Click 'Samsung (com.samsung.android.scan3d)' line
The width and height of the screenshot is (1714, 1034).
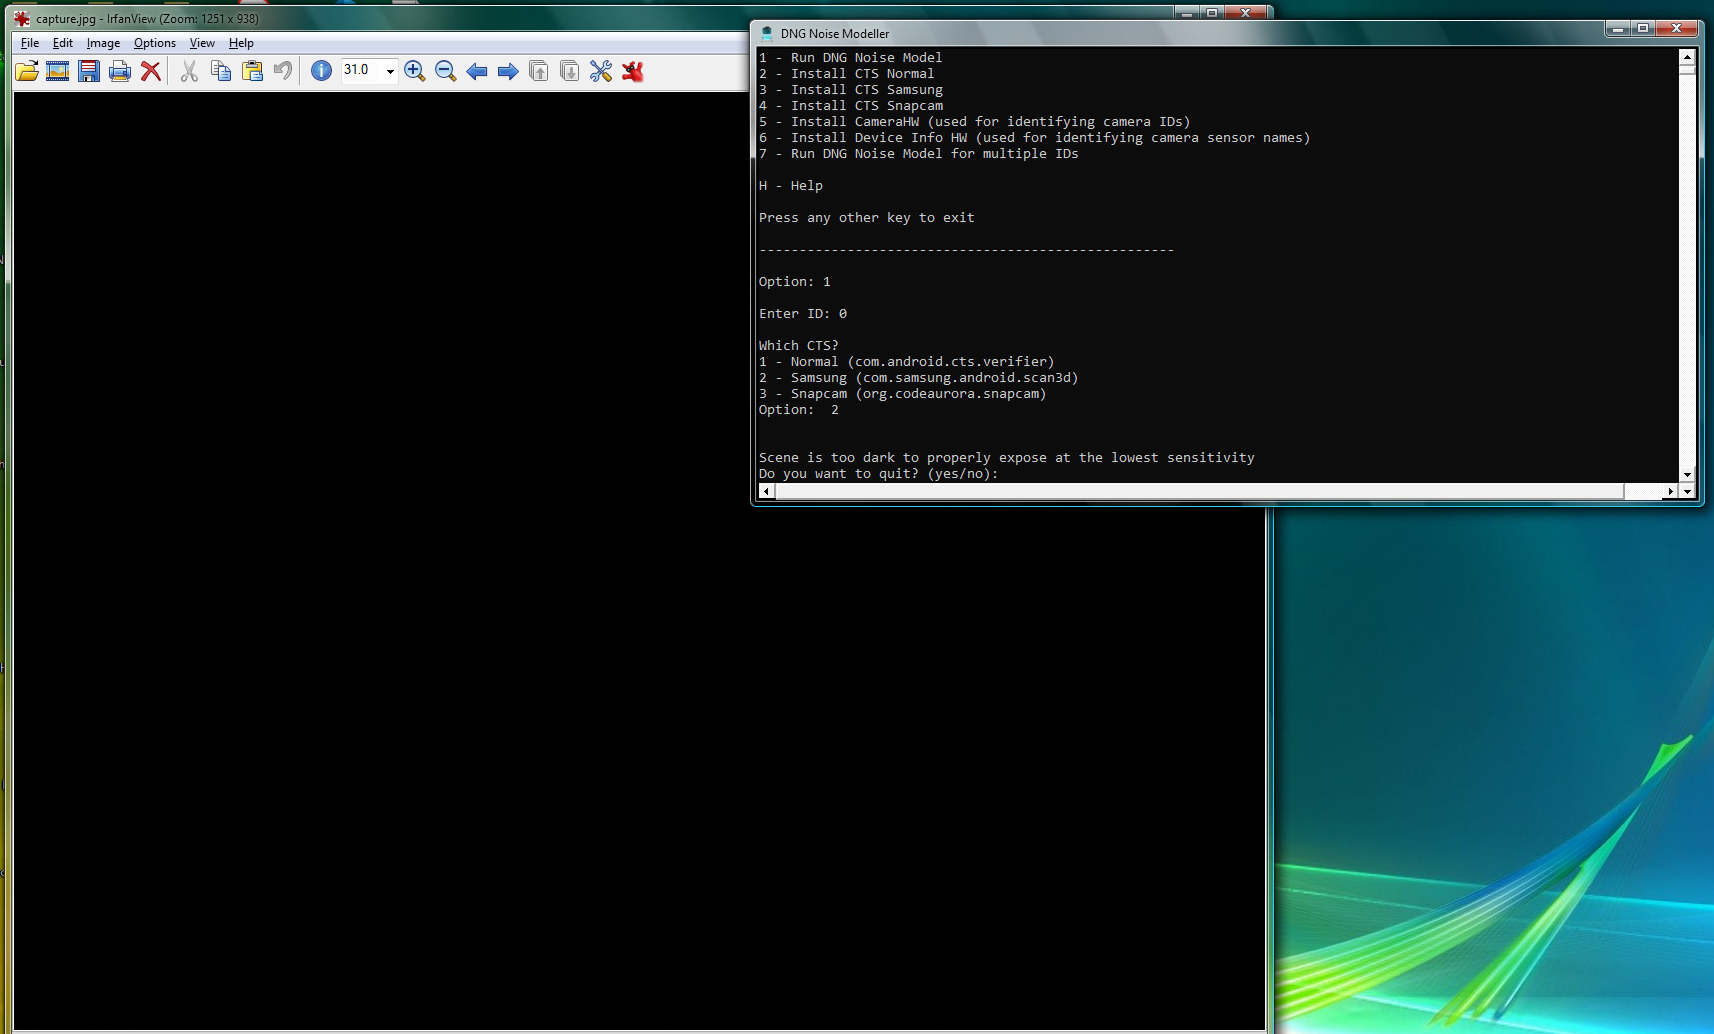click(x=918, y=378)
